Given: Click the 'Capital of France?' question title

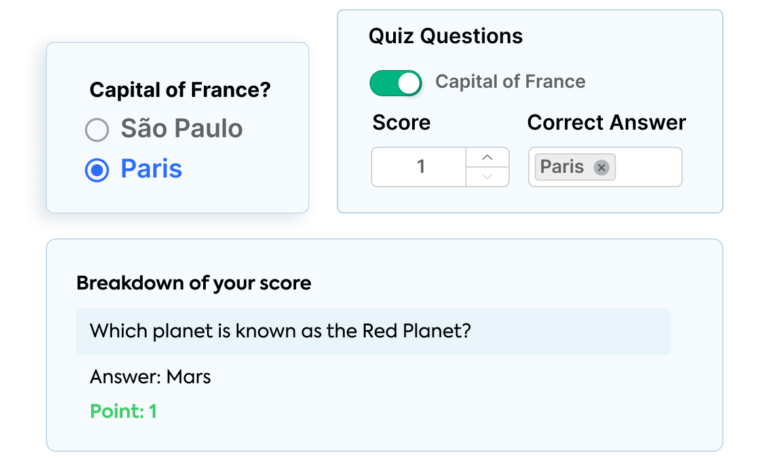Looking at the screenshot, I should (x=180, y=90).
